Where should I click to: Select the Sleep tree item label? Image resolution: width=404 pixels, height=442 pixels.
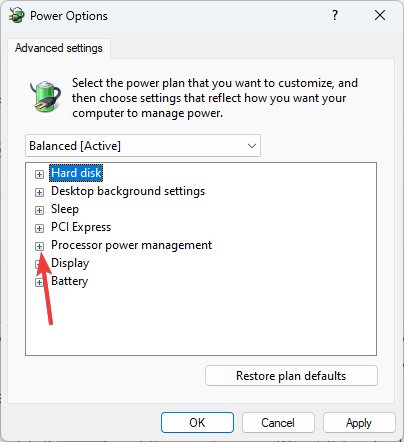(x=65, y=209)
